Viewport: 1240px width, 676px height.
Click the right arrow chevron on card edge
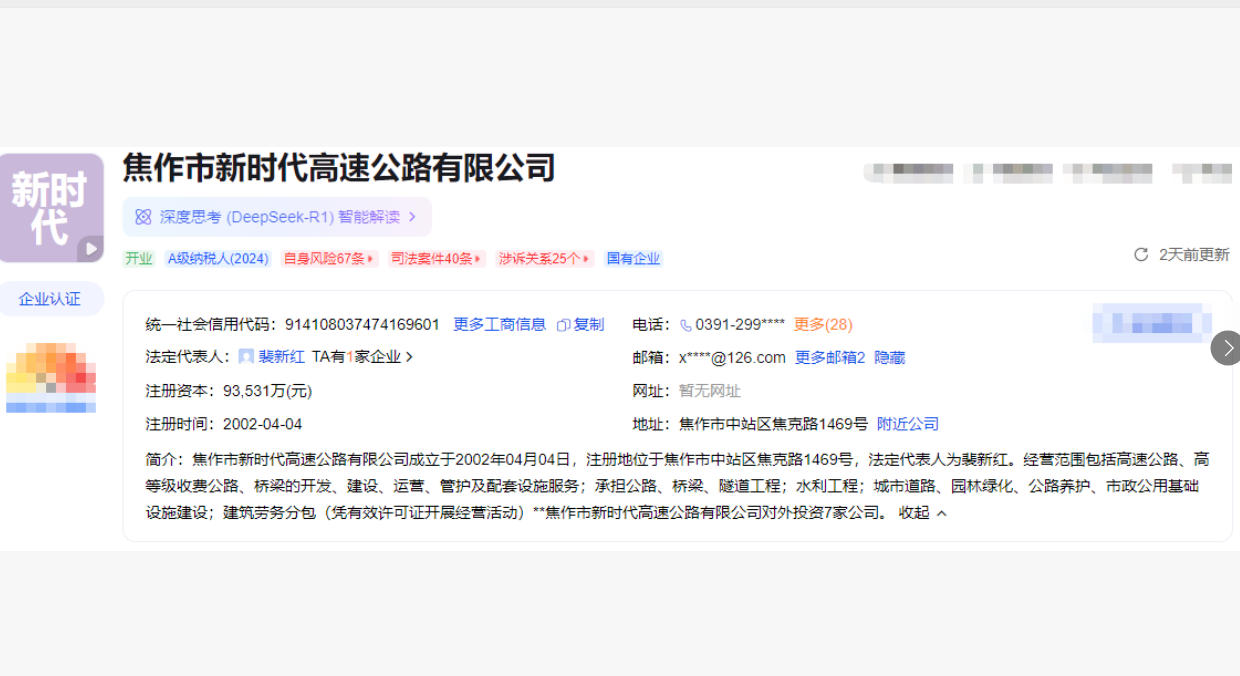pyautogui.click(x=1227, y=348)
